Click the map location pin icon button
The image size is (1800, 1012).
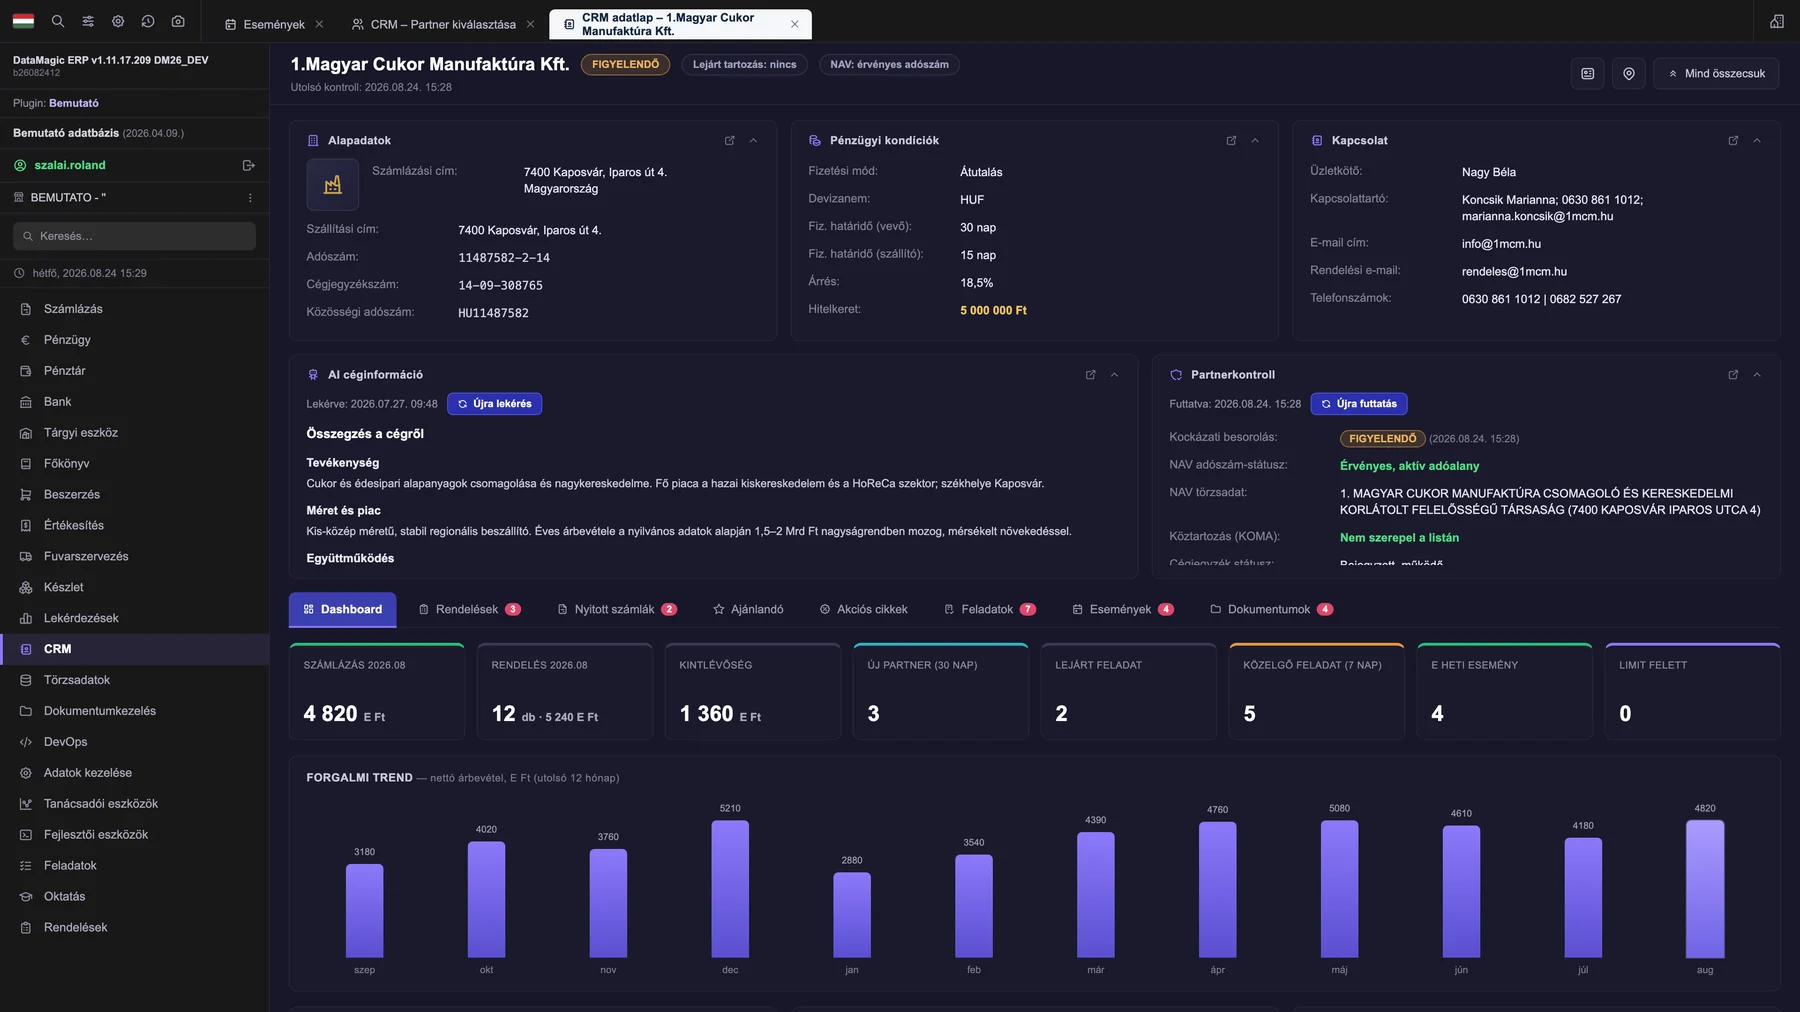point(1629,73)
